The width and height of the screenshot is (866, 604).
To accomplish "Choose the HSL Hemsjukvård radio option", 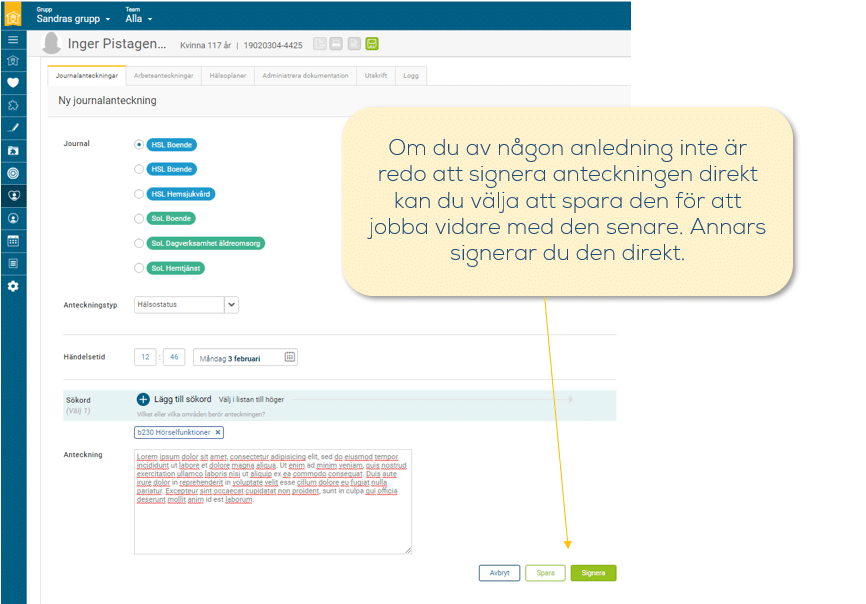I will pyautogui.click(x=139, y=194).
